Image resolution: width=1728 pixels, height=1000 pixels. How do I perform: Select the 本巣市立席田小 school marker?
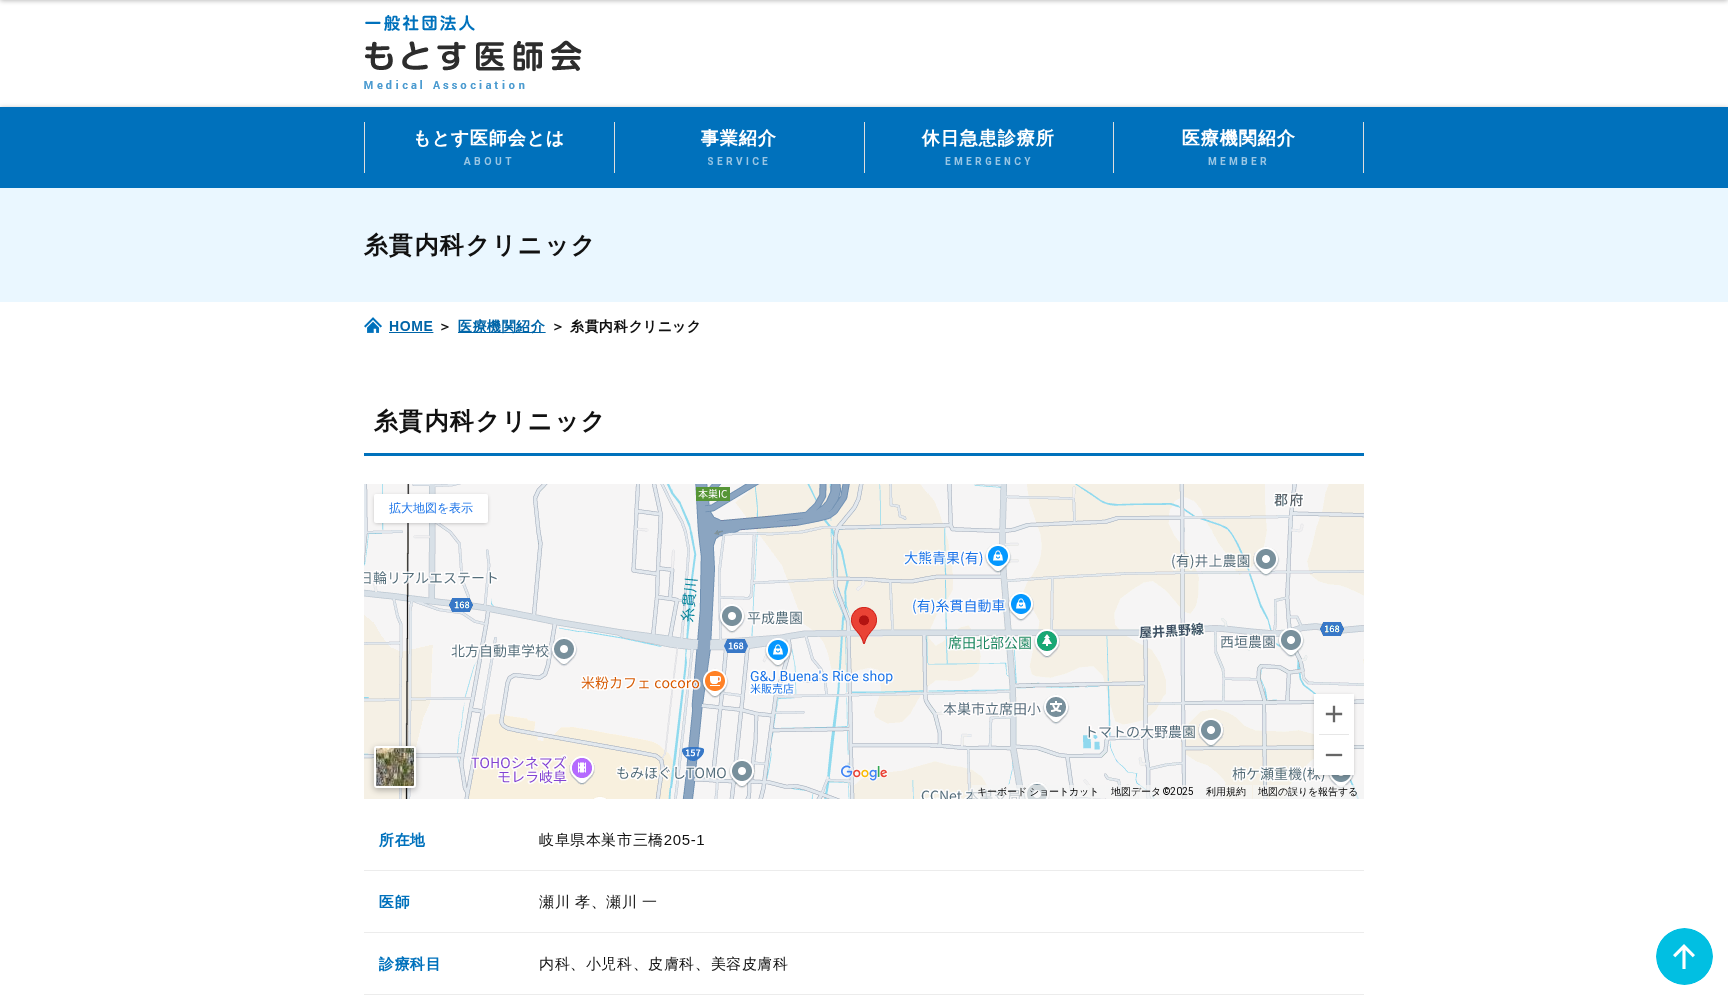pyautogui.click(x=1056, y=707)
